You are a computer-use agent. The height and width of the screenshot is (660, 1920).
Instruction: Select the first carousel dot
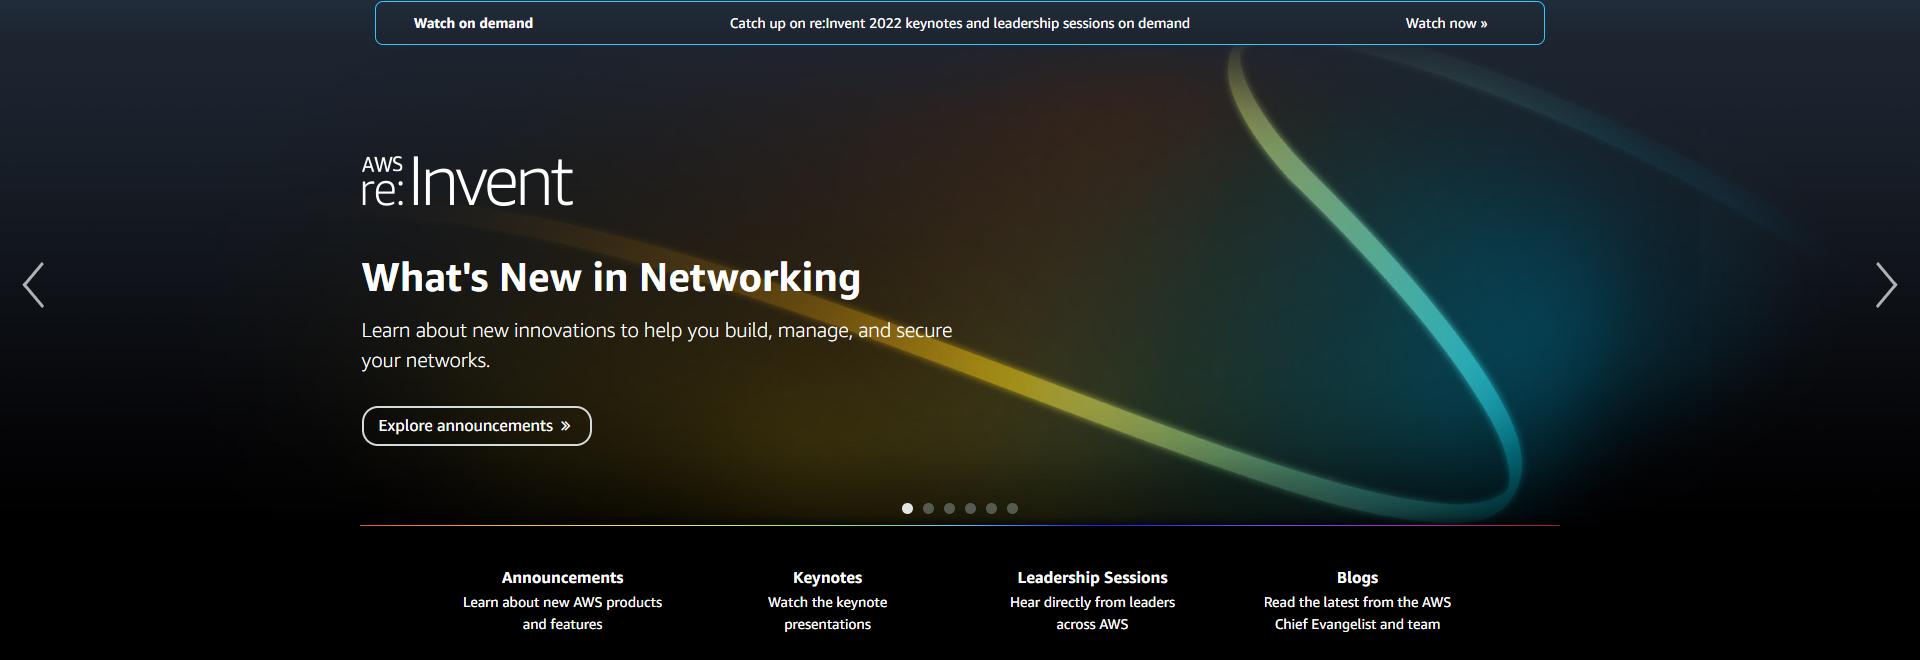coord(907,508)
